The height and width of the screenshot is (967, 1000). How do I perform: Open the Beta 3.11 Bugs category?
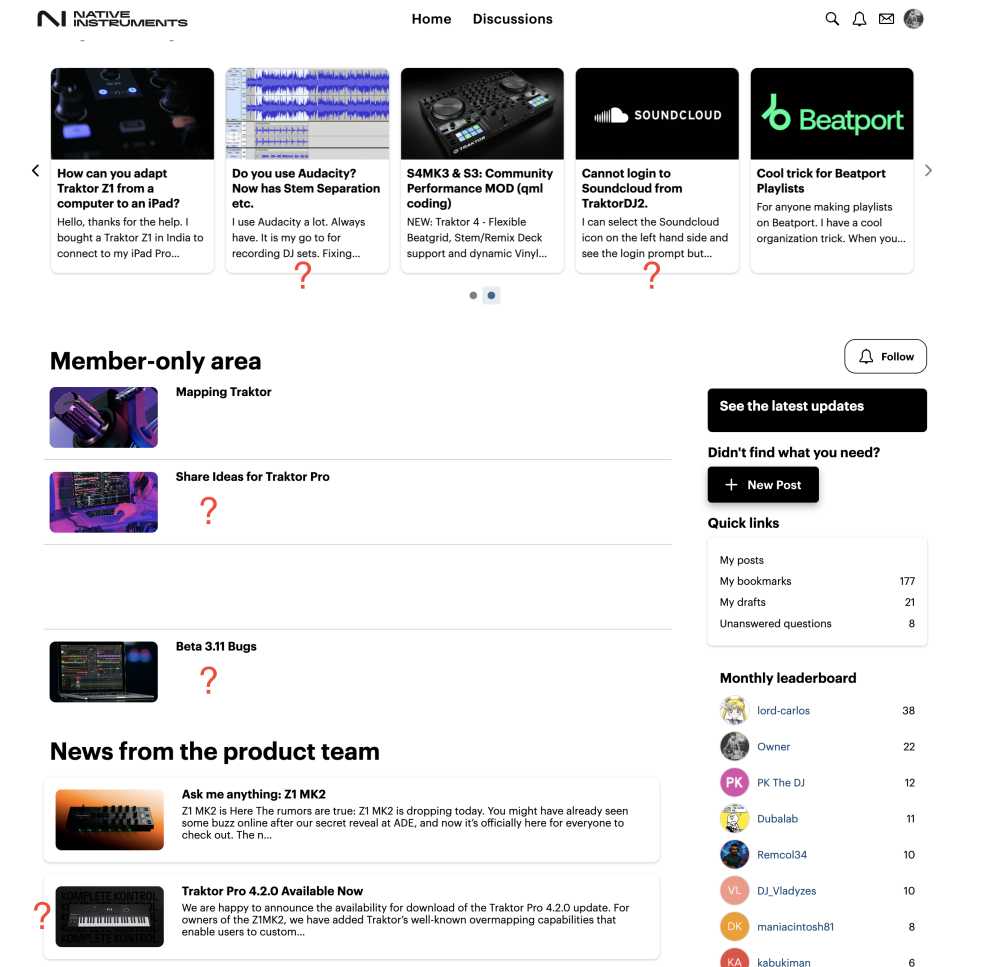(216, 646)
